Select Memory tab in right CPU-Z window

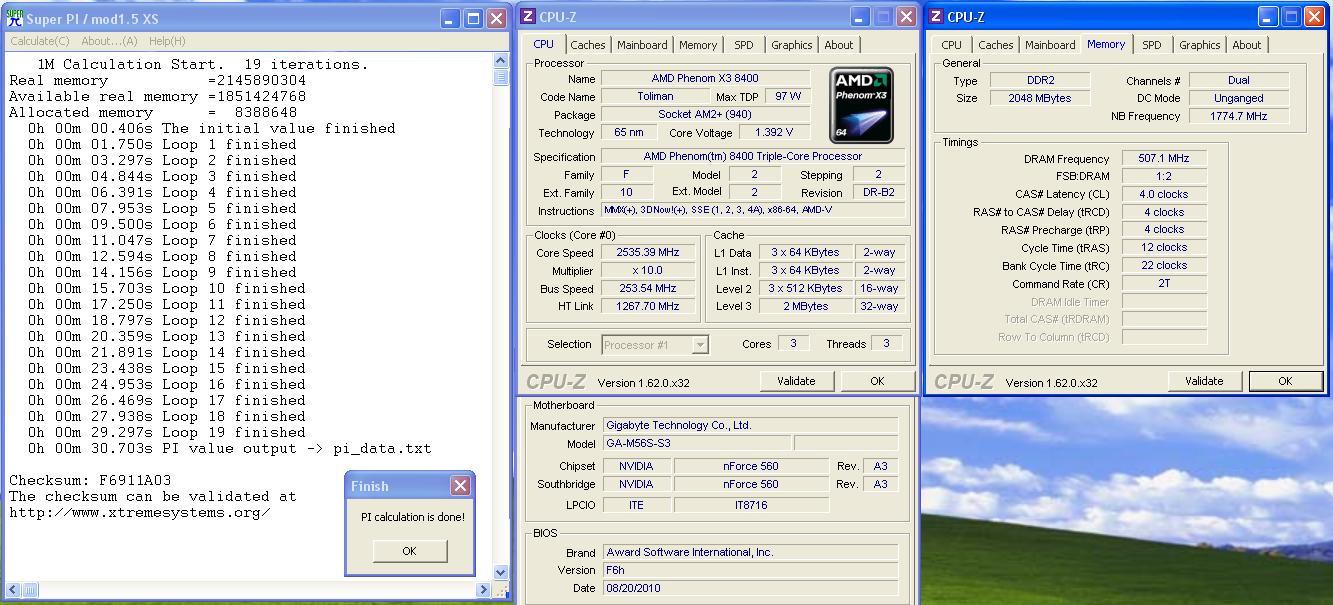tap(1106, 44)
